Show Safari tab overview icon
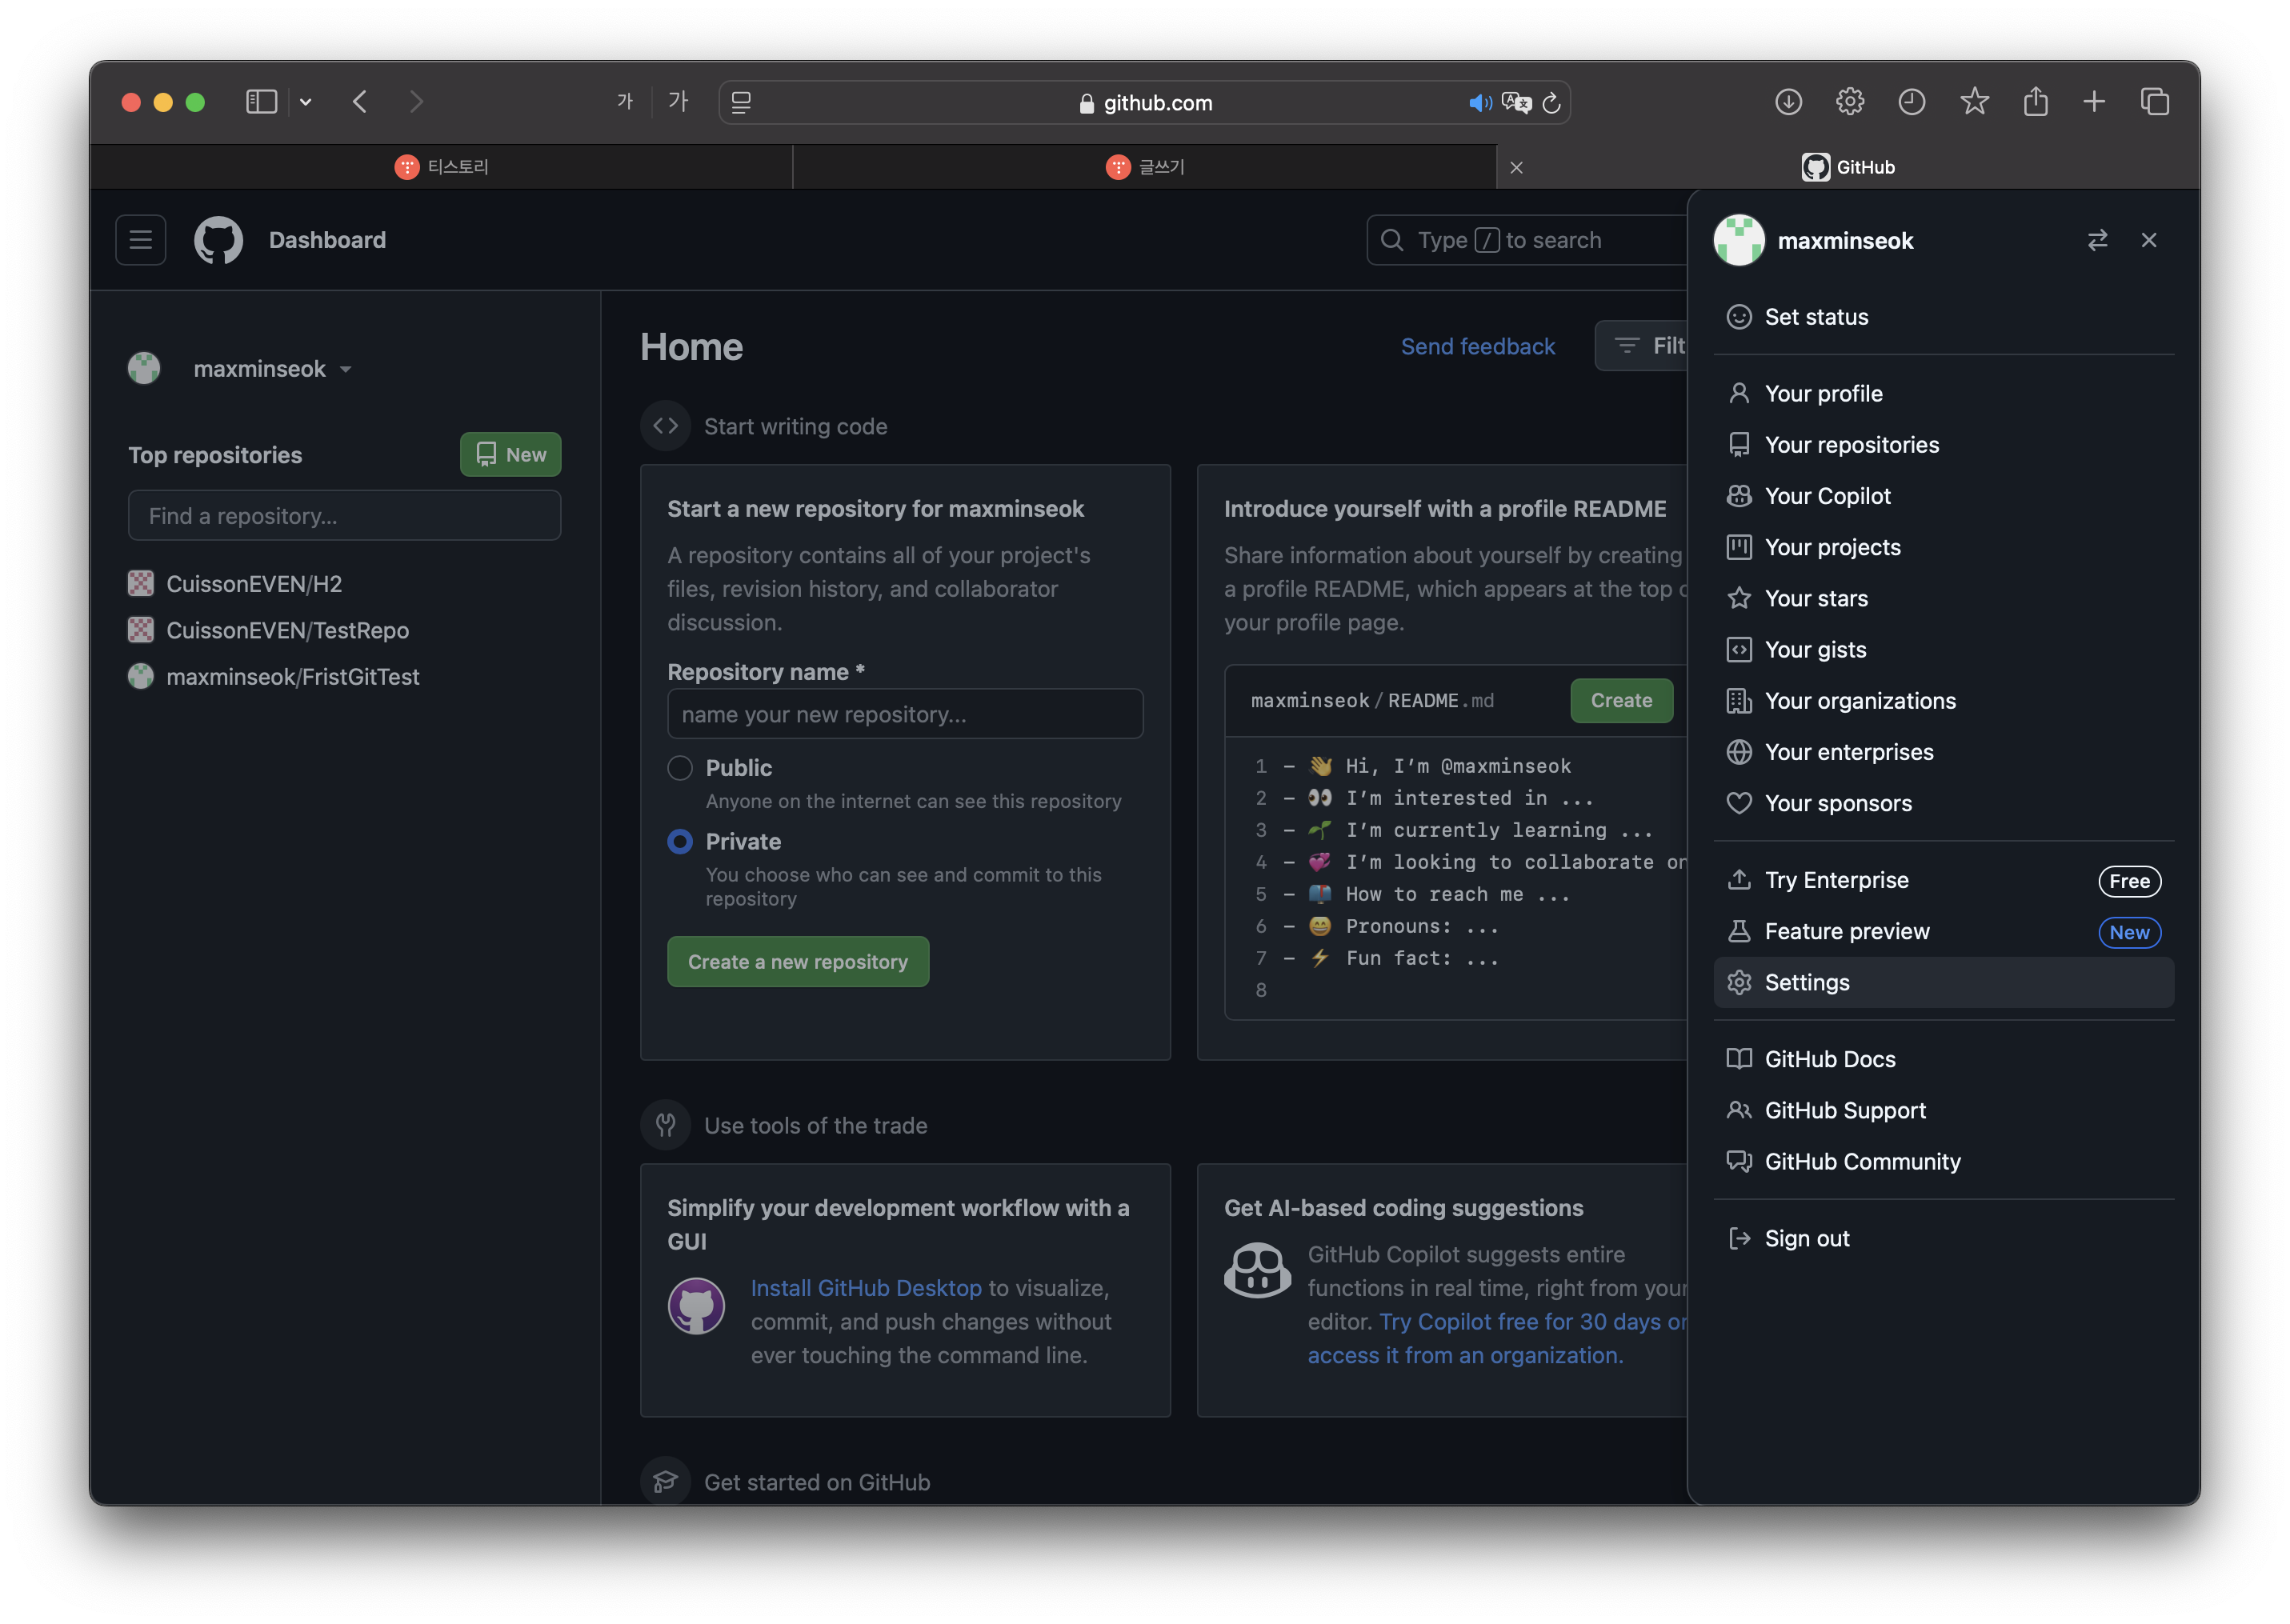Image resolution: width=2290 pixels, height=1624 pixels. point(2154,102)
